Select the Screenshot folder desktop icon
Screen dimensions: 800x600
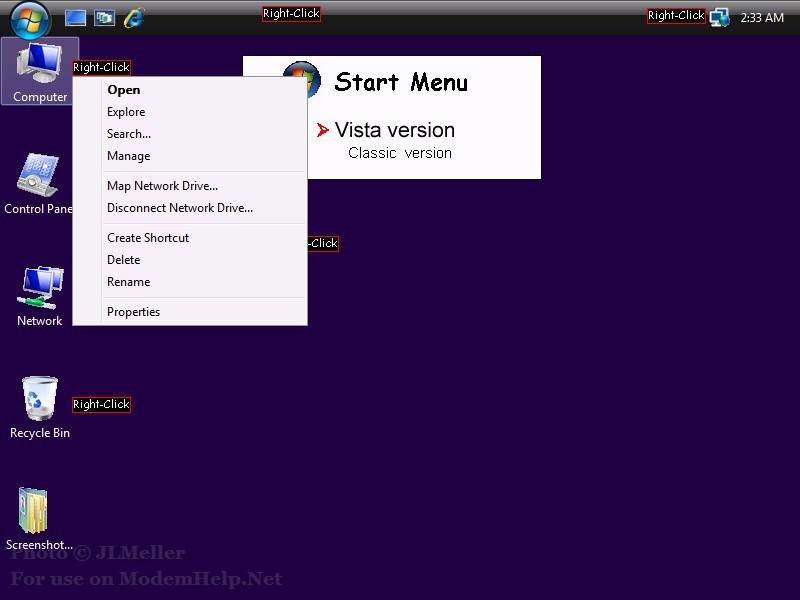[39, 519]
